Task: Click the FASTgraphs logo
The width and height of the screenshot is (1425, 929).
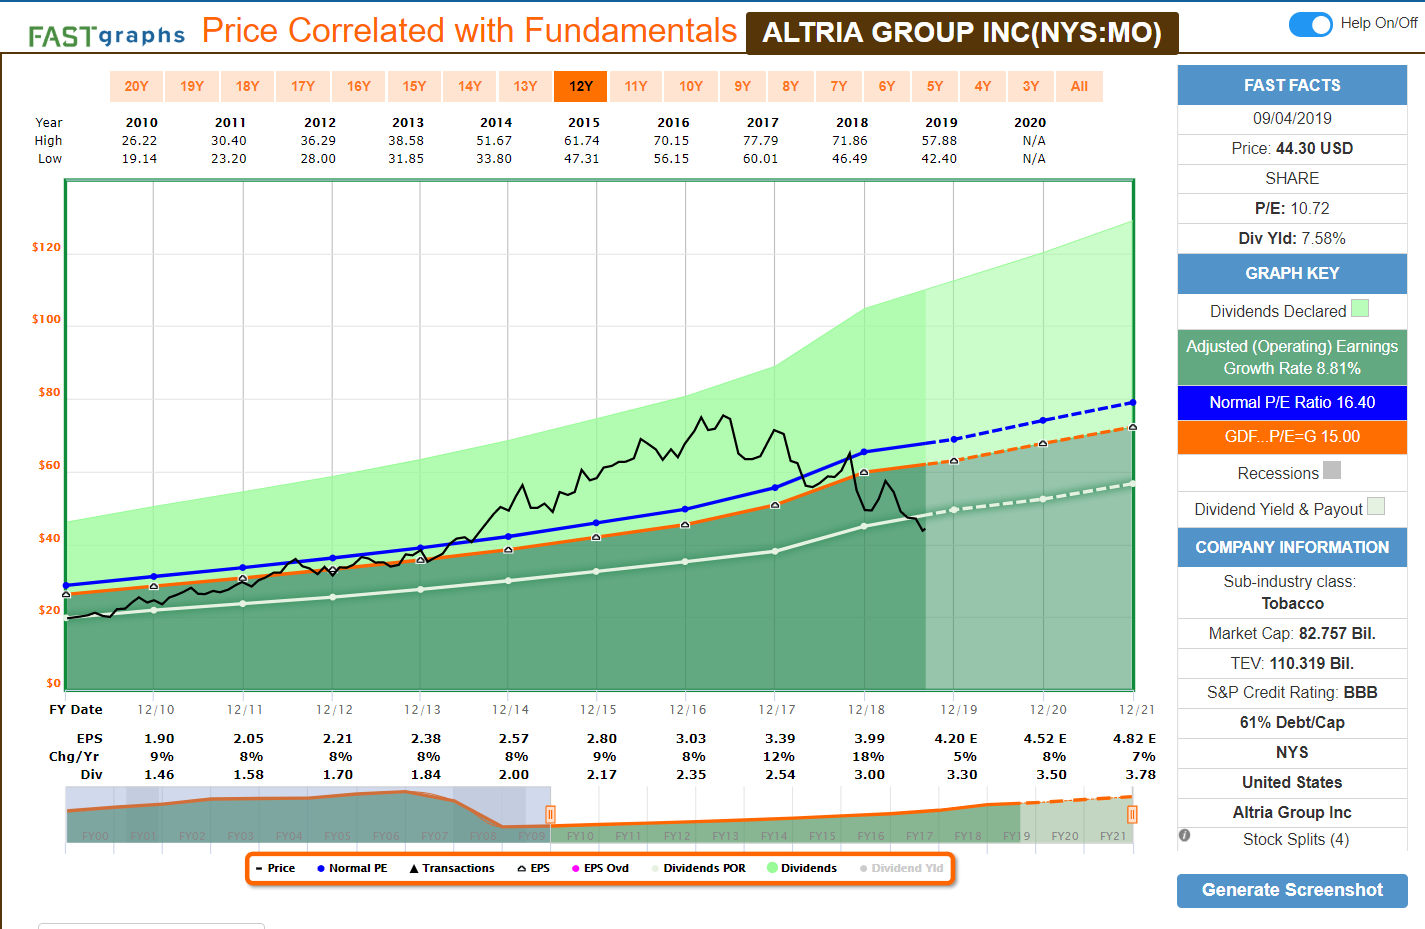Action: (107, 36)
